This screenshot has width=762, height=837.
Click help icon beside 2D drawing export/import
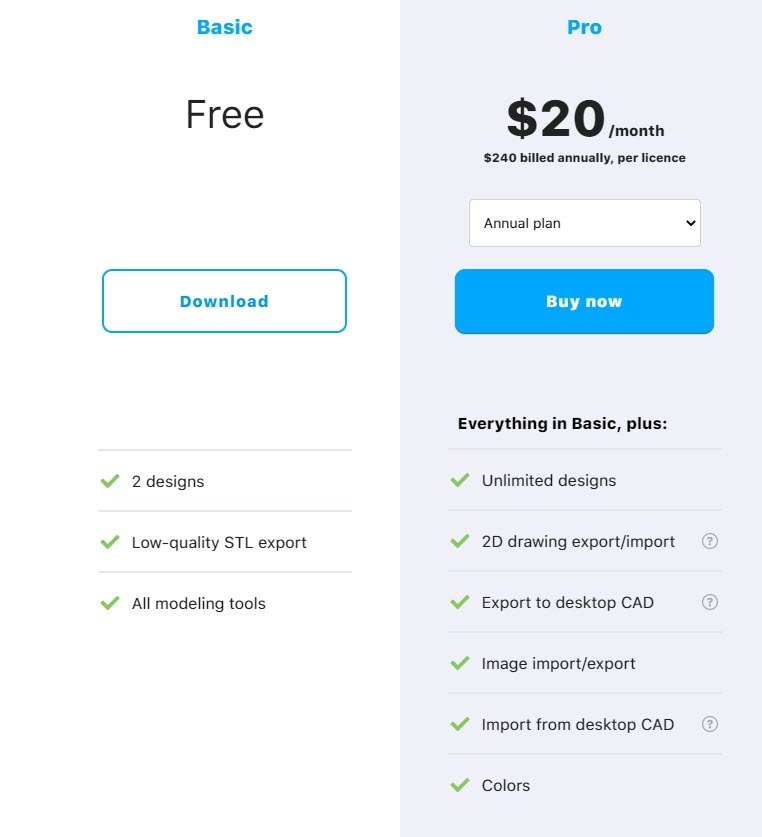pos(710,541)
